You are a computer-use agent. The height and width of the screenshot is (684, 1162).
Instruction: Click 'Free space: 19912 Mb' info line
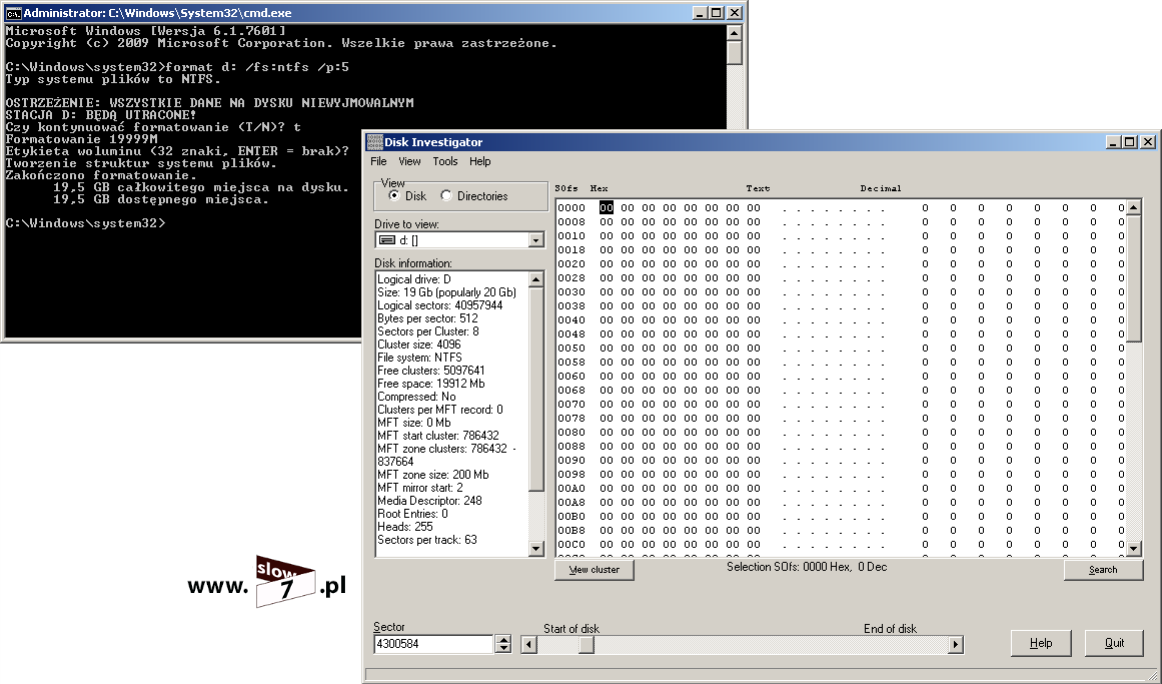click(431, 384)
